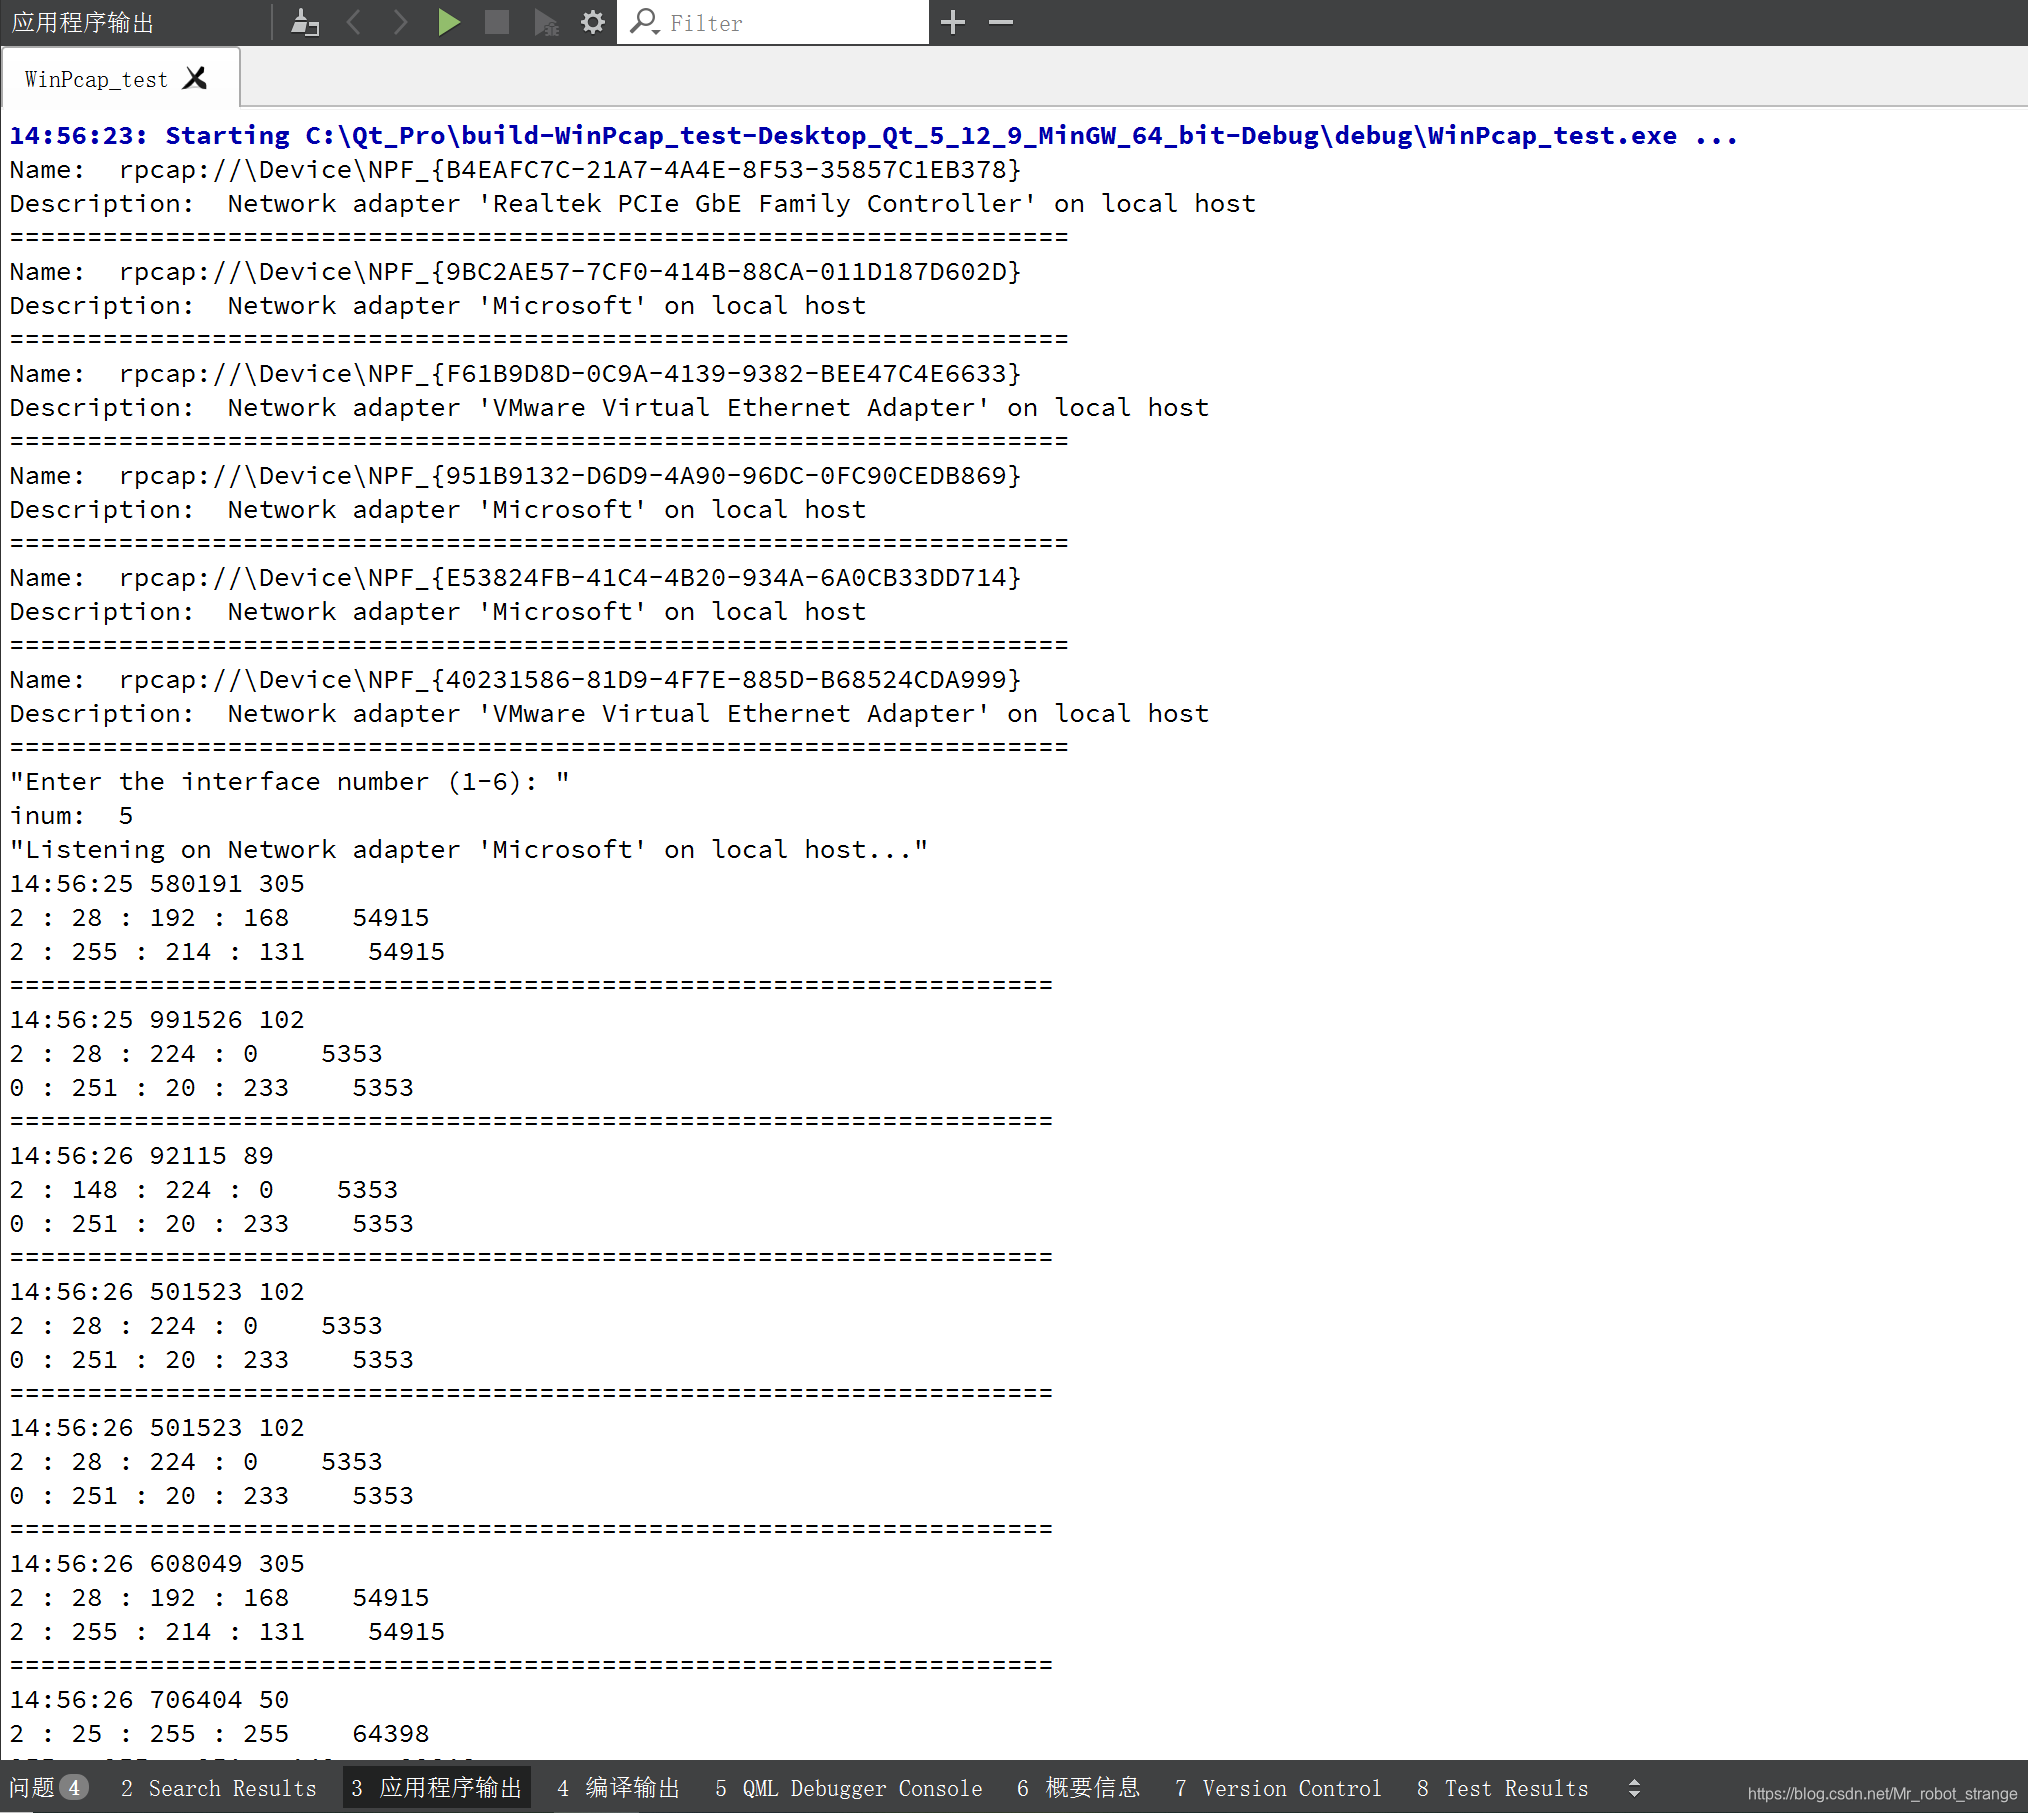Open output pane settings gear

[x=592, y=22]
